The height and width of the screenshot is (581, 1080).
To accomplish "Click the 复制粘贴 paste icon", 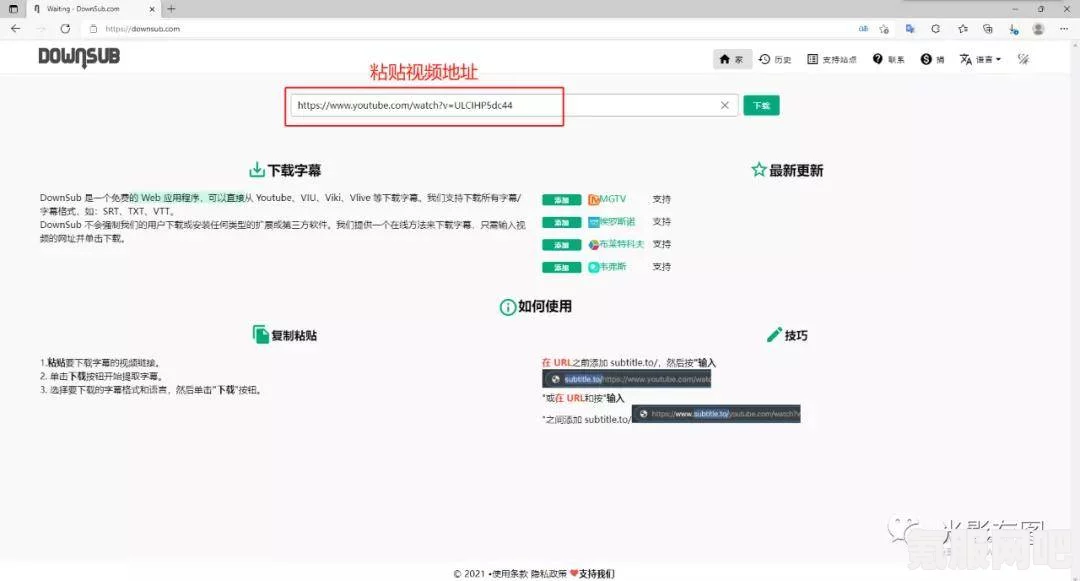I will pyautogui.click(x=260, y=335).
